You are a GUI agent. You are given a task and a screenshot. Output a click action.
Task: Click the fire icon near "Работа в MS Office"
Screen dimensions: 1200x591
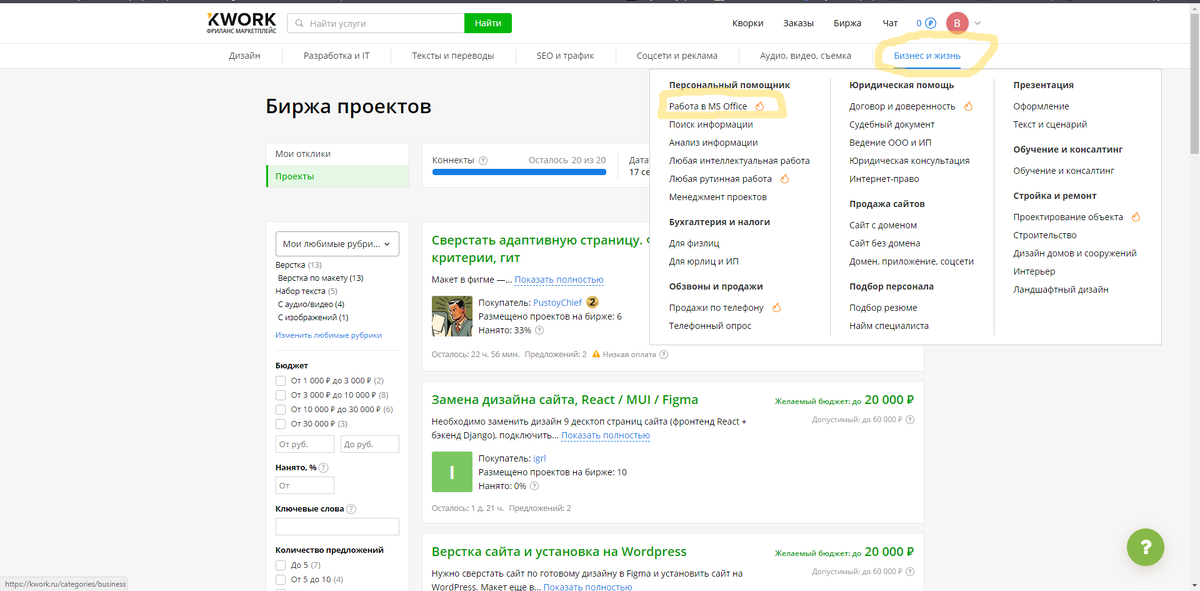[761, 104]
